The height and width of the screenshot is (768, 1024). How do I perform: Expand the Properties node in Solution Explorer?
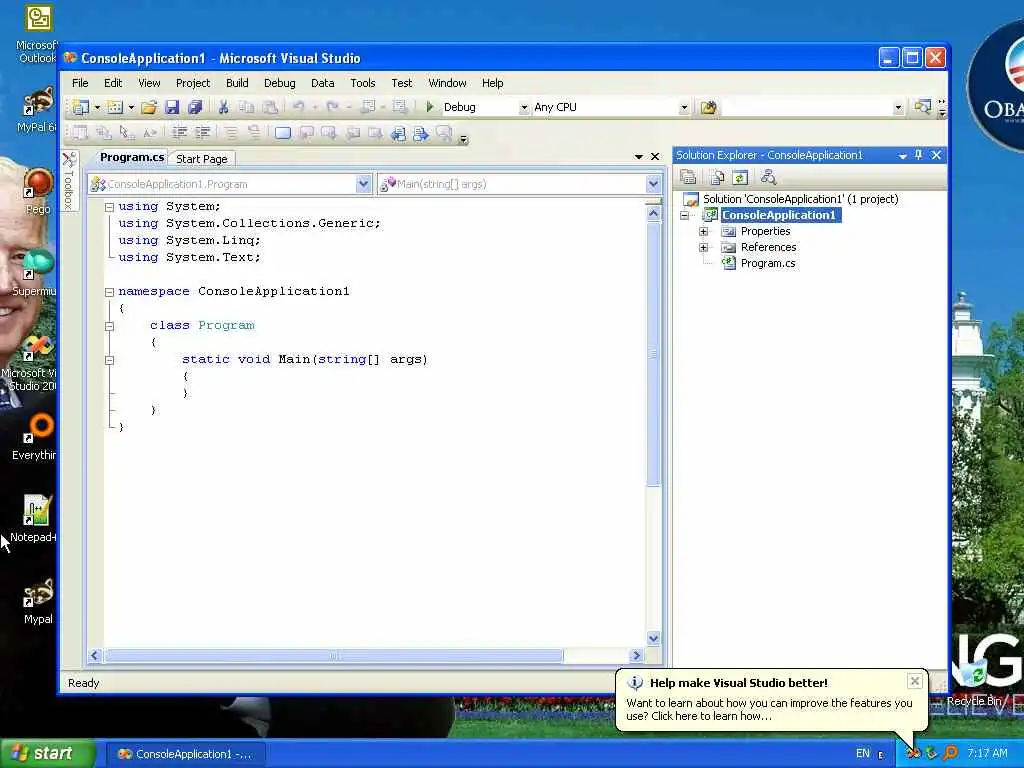coord(703,231)
